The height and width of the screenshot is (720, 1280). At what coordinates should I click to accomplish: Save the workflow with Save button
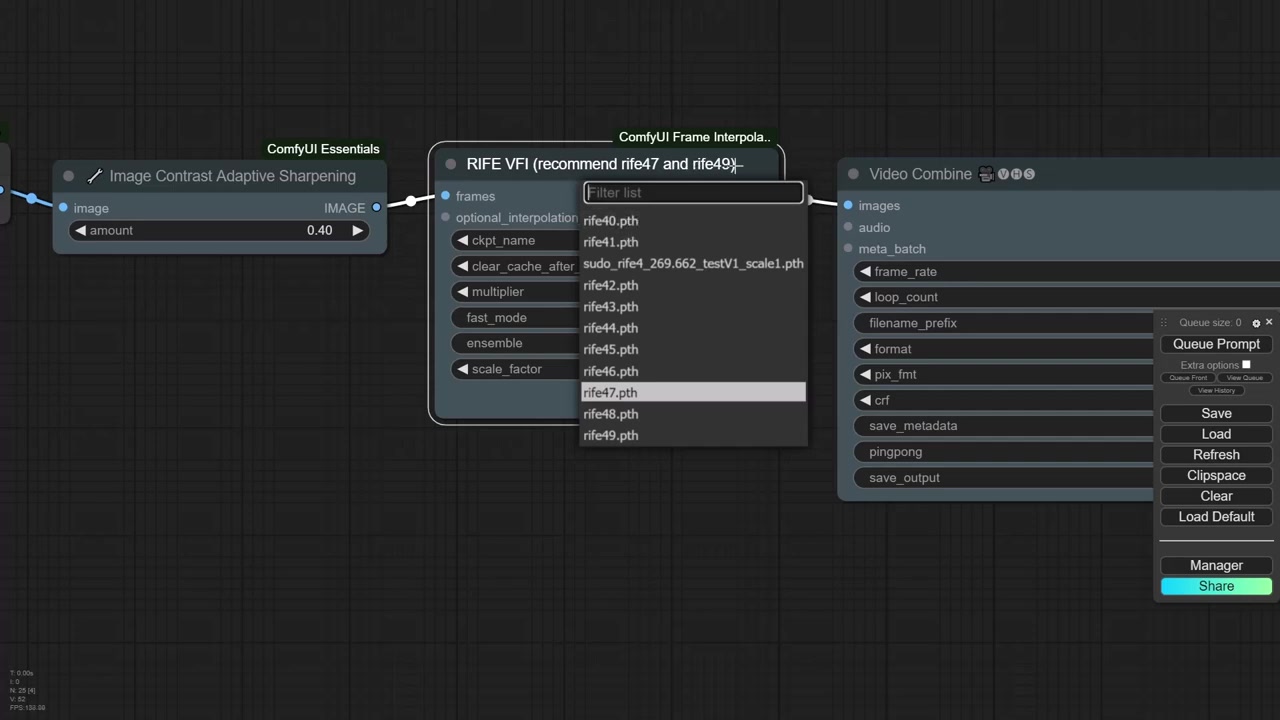(1216, 413)
